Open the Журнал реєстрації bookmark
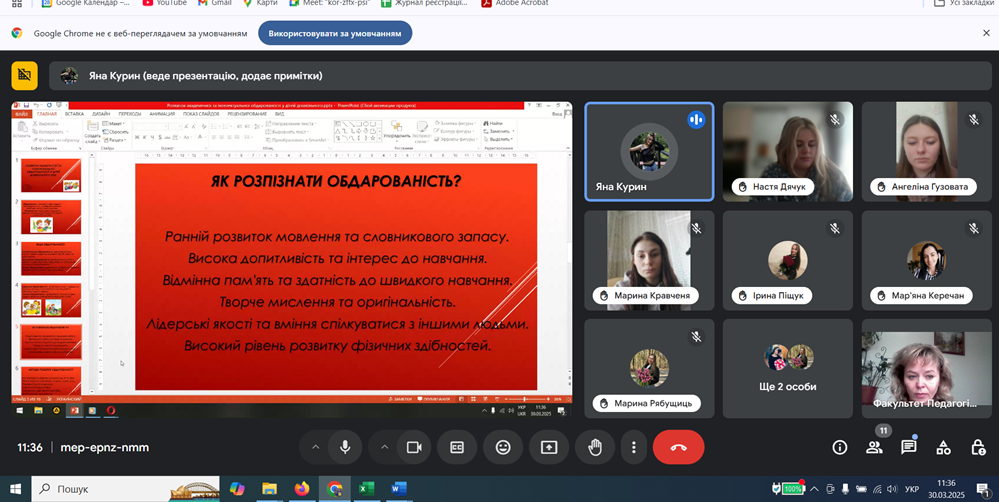This screenshot has height=502, width=999. click(424, 3)
